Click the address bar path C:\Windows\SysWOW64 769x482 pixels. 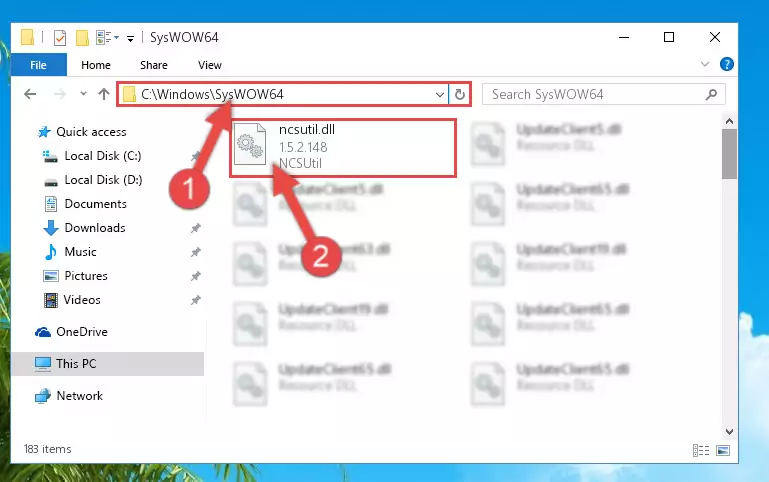tap(212, 94)
